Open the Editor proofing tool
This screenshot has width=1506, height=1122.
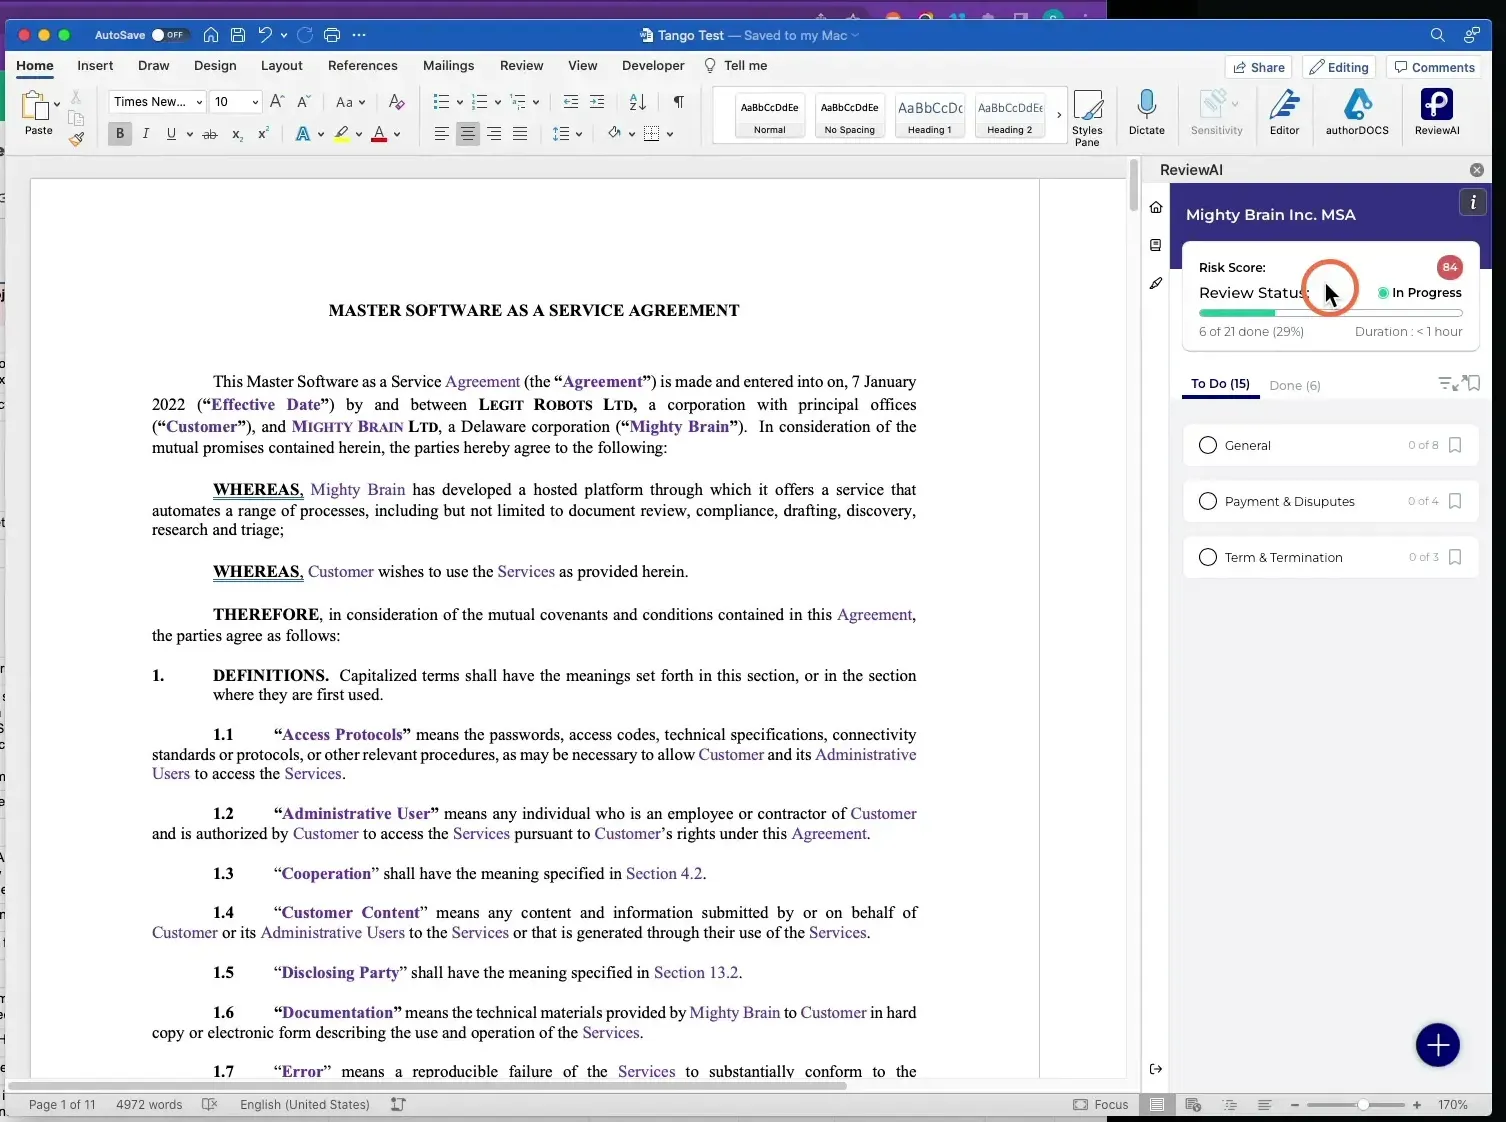1284,111
